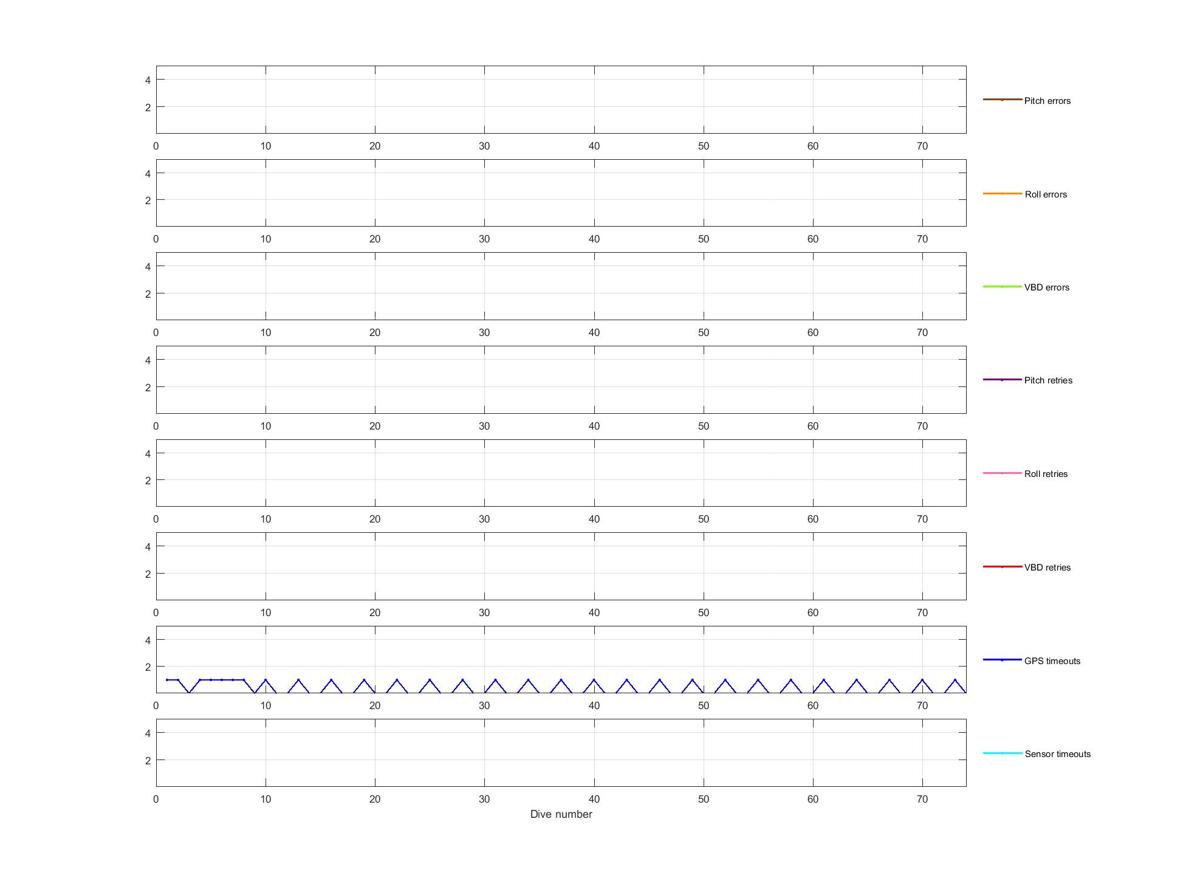The height and width of the screenshot is (885, 1200).
Task: Click the green VBD errors legend line
Action: point(1002,287)
